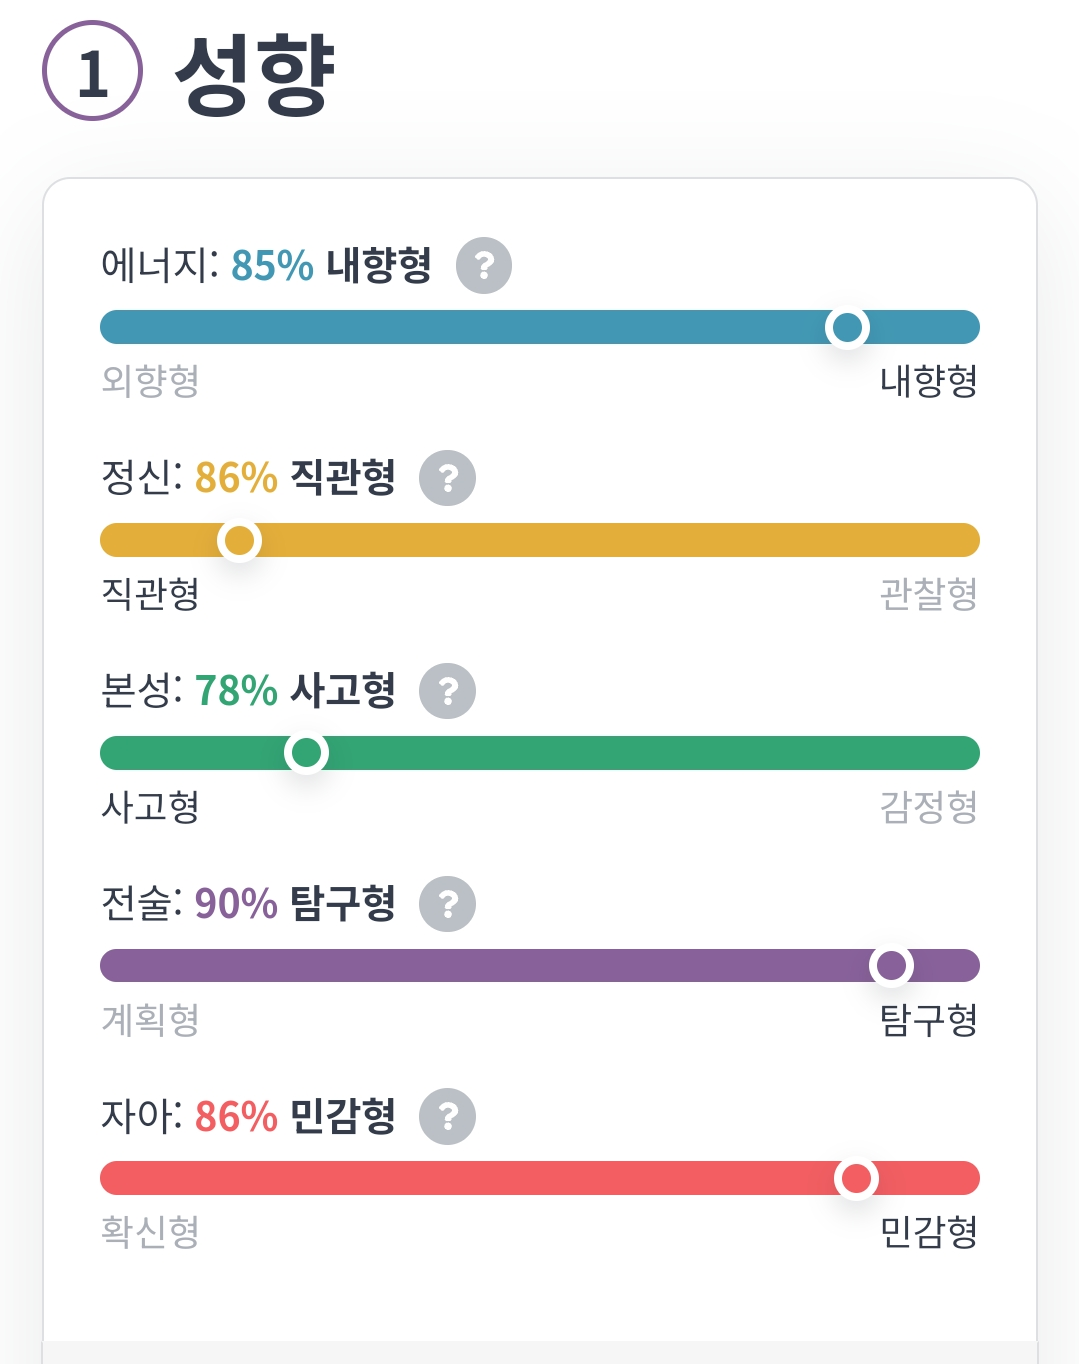Click the circled number 1 badge
1079x1364 pixels.
click(92, 72)
